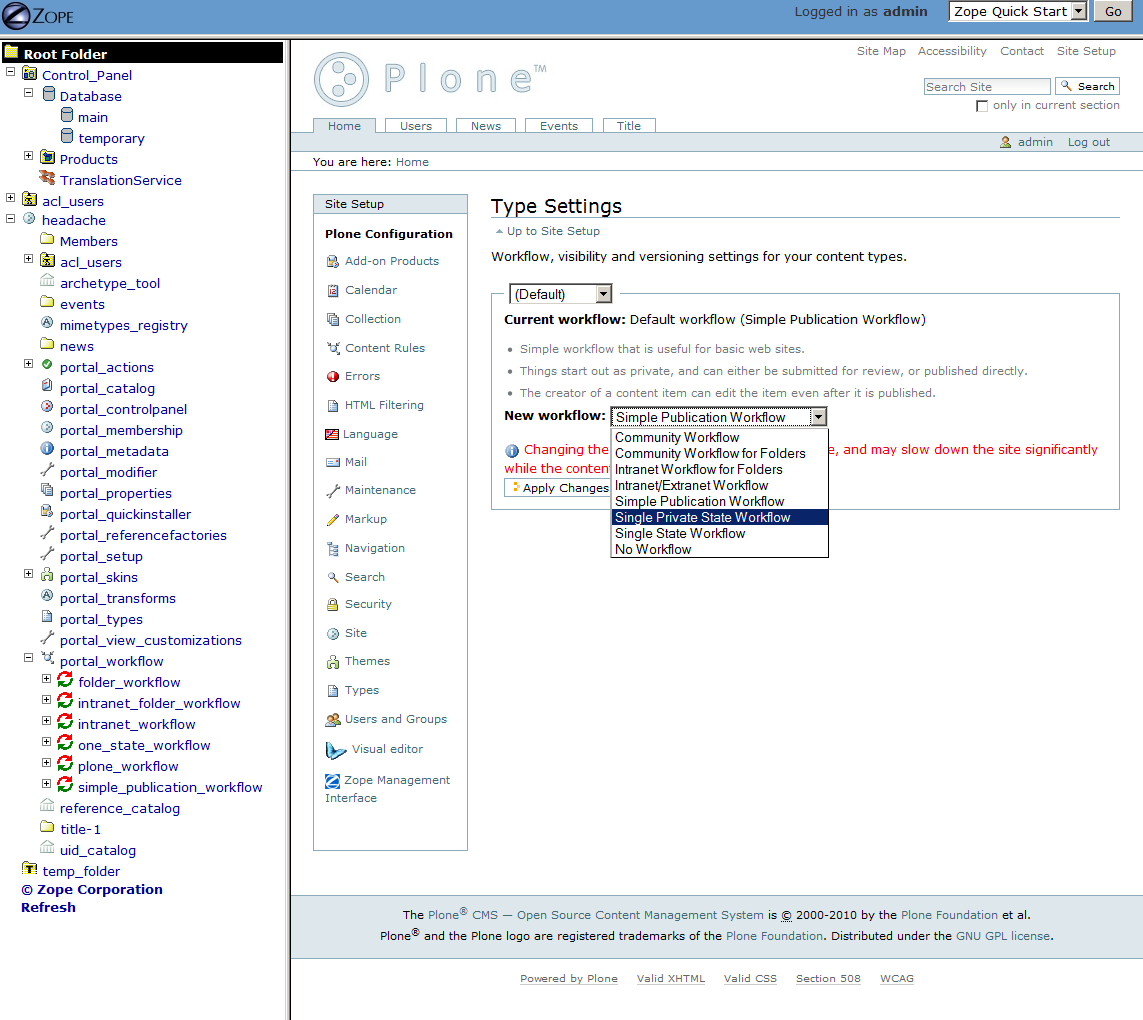
Task: Open portal_quickinstaller in the tree
Action: 125,515
